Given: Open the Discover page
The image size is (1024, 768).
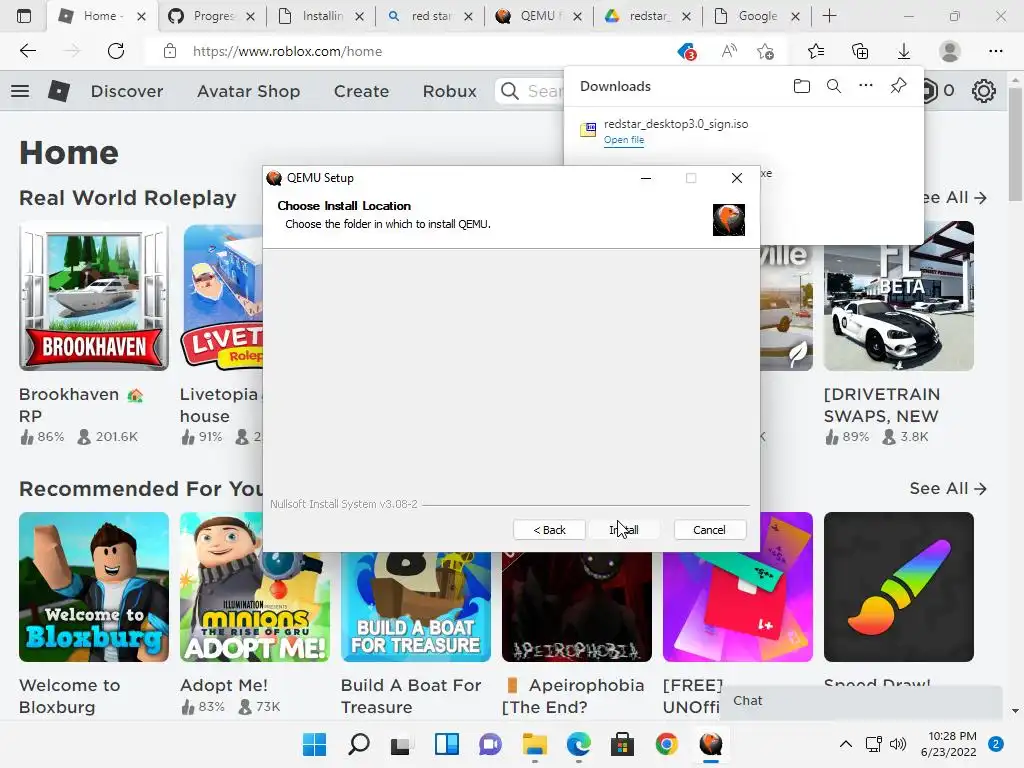Looking at the screenshot, I should tap(127, 91).
